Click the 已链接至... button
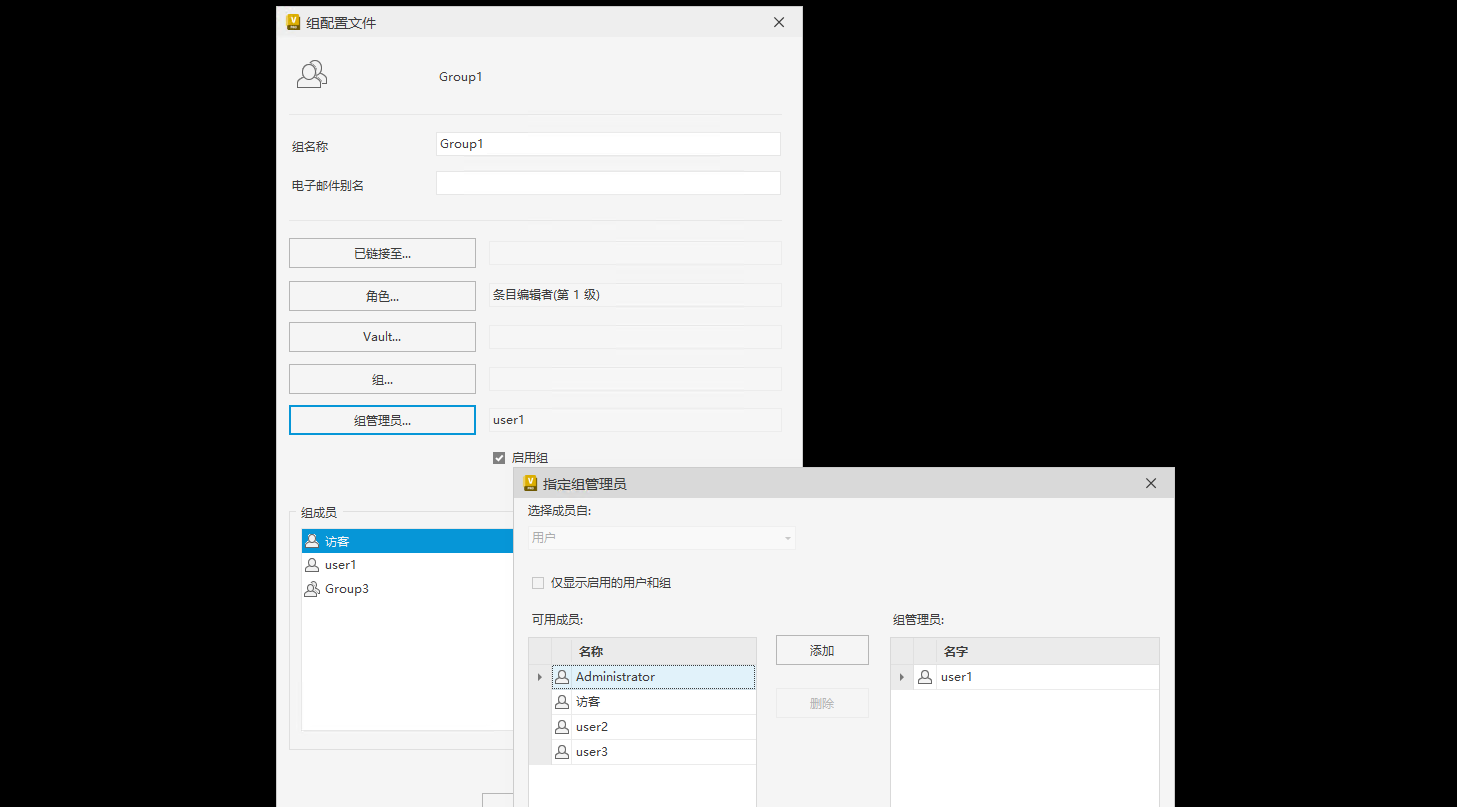This screenshot has width=1457, height=807. tap(382, 253)
